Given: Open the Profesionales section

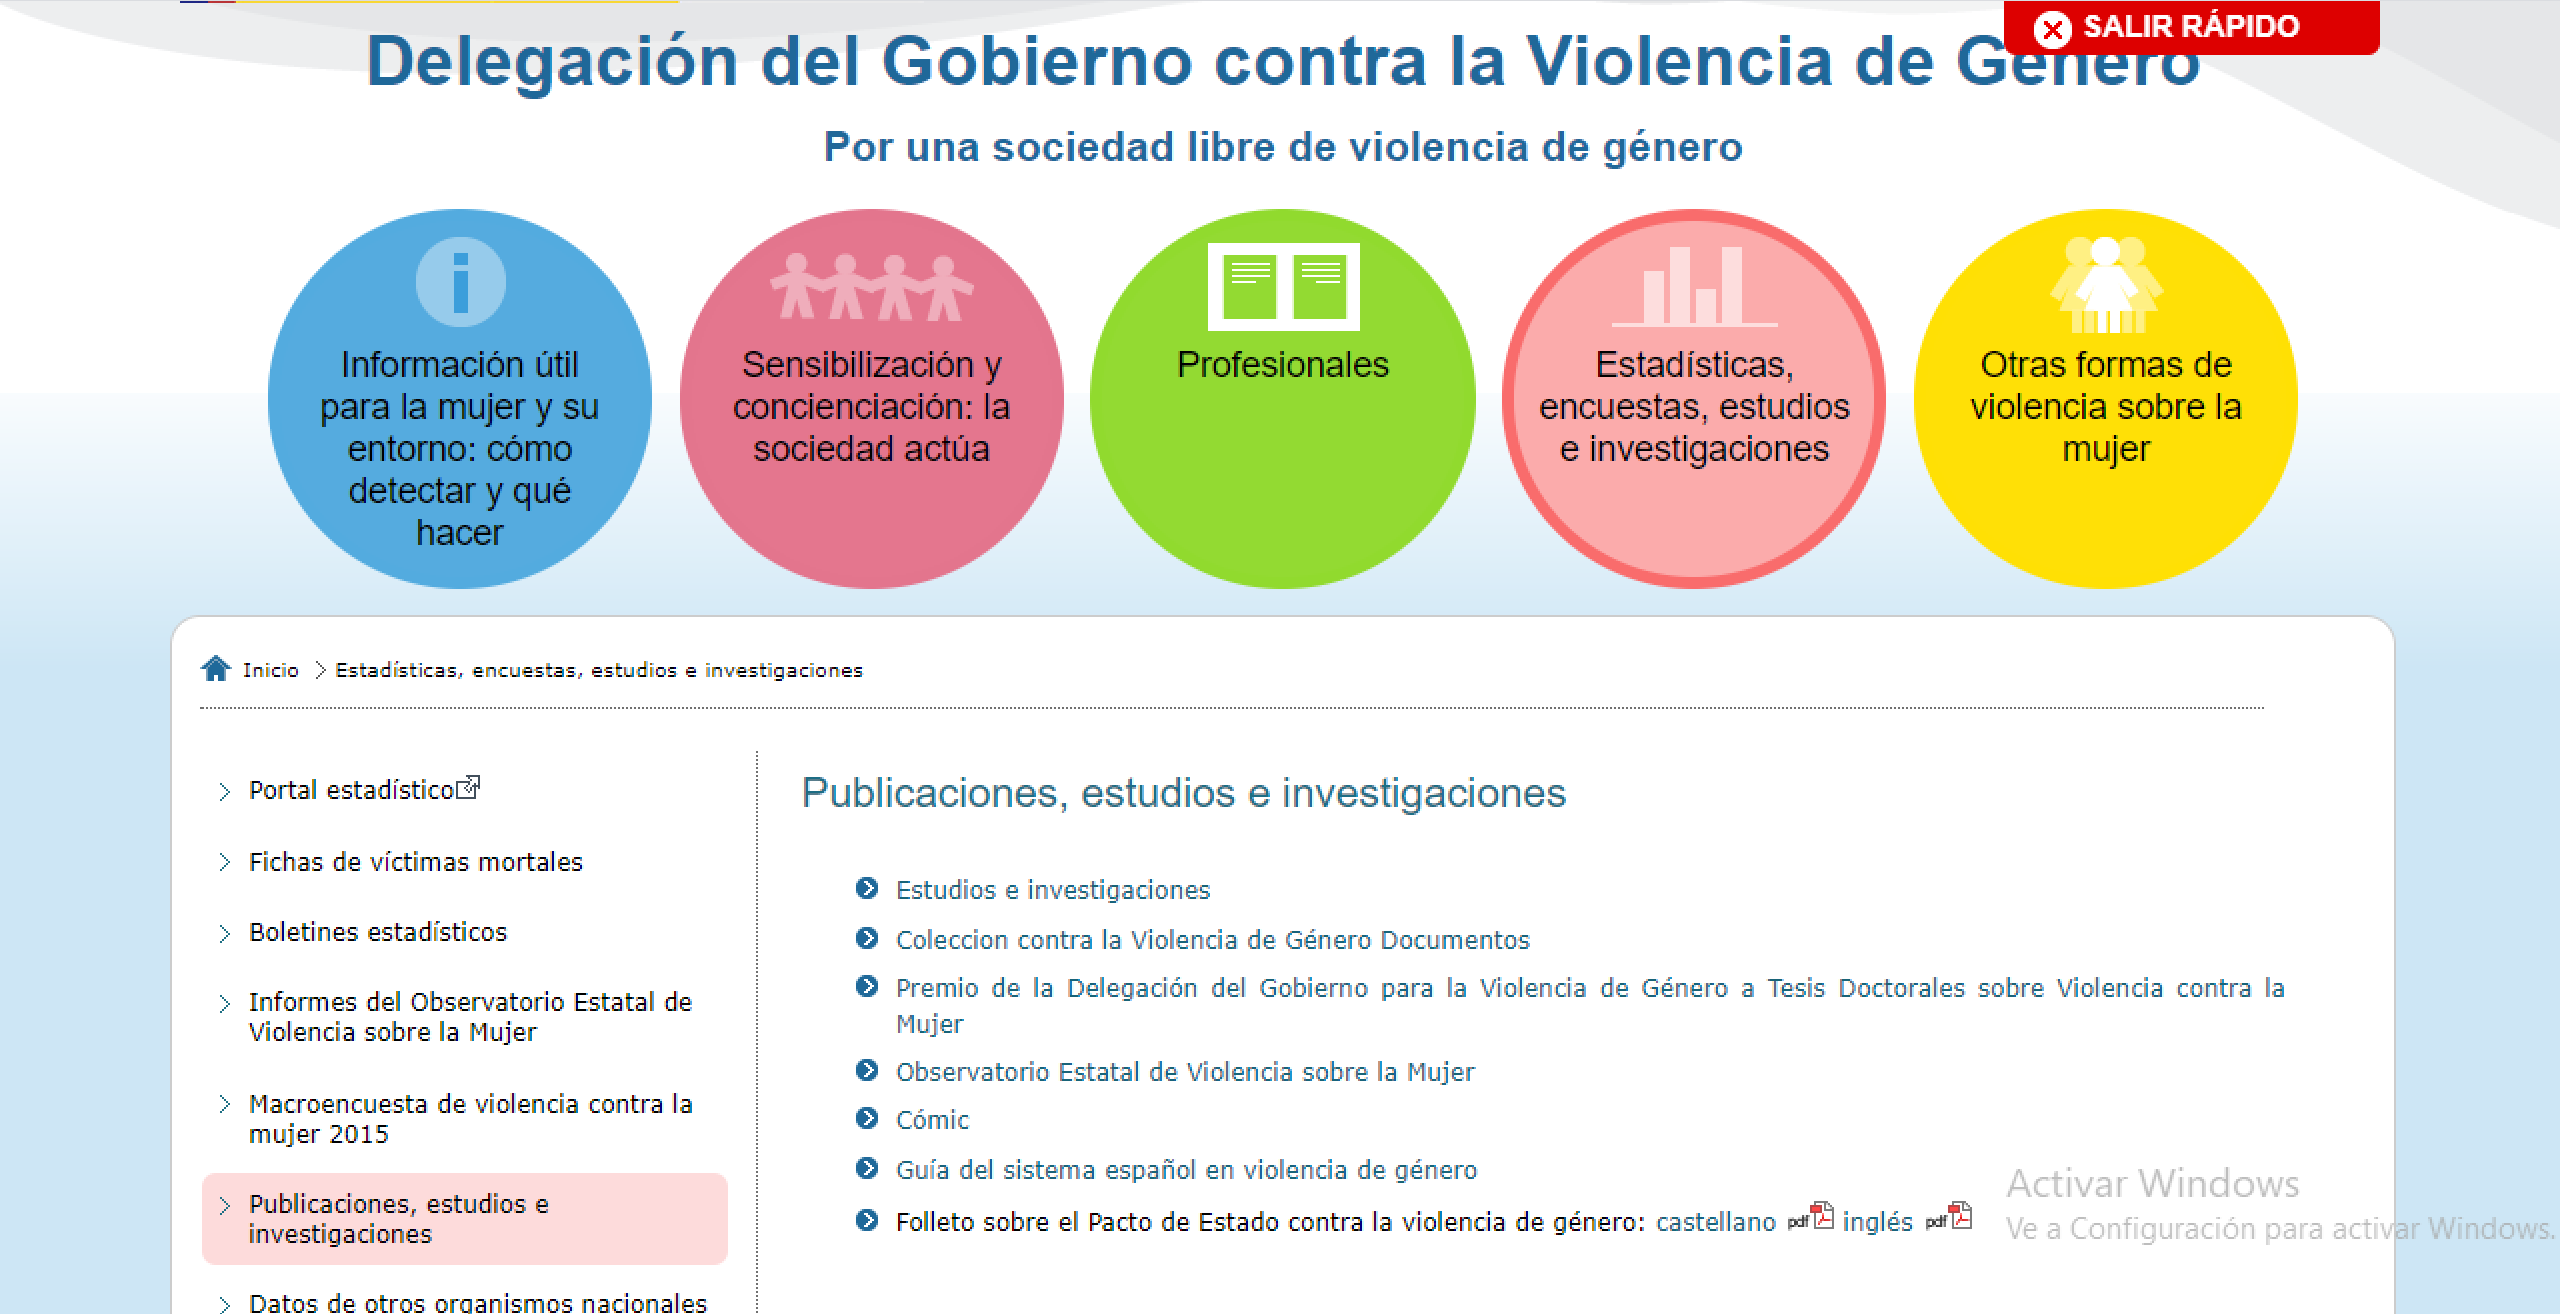Looking at the screenshot, I should coord(1283,399).
